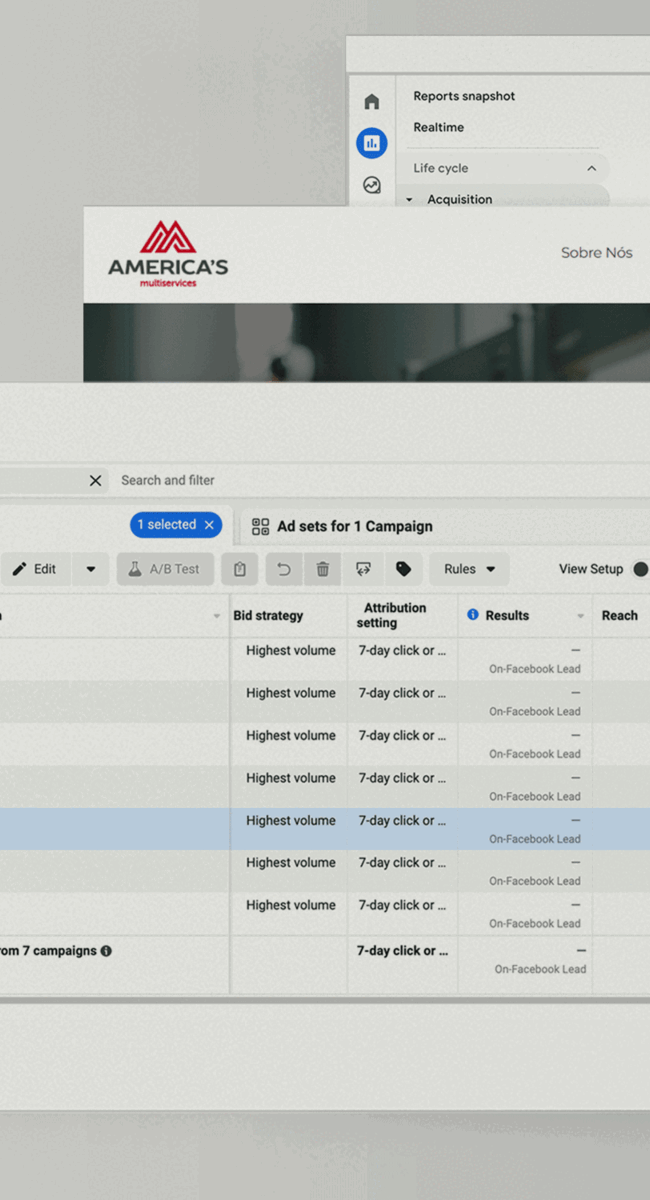Open sort arrow left of Bid strategy
Screen dimensions: 650x1200
point(217,616)
